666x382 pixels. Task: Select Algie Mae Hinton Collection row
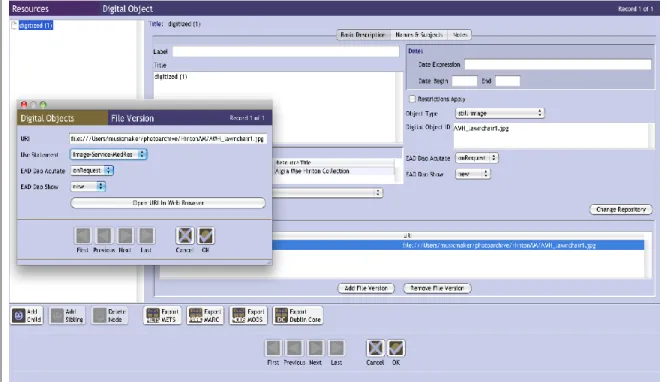tap(334, 171)
